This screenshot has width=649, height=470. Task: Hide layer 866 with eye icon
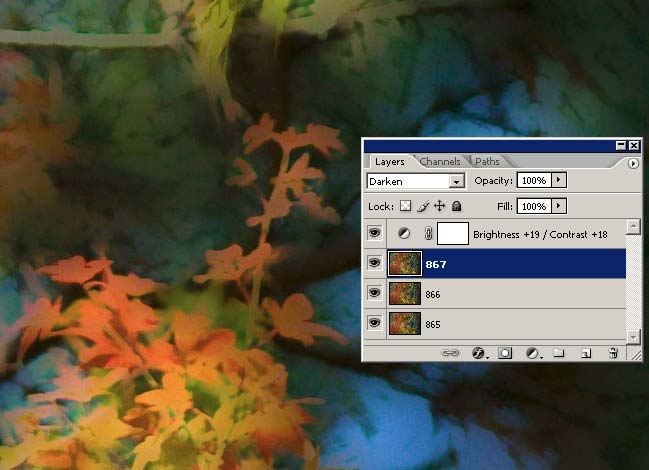tap(374, 293)
